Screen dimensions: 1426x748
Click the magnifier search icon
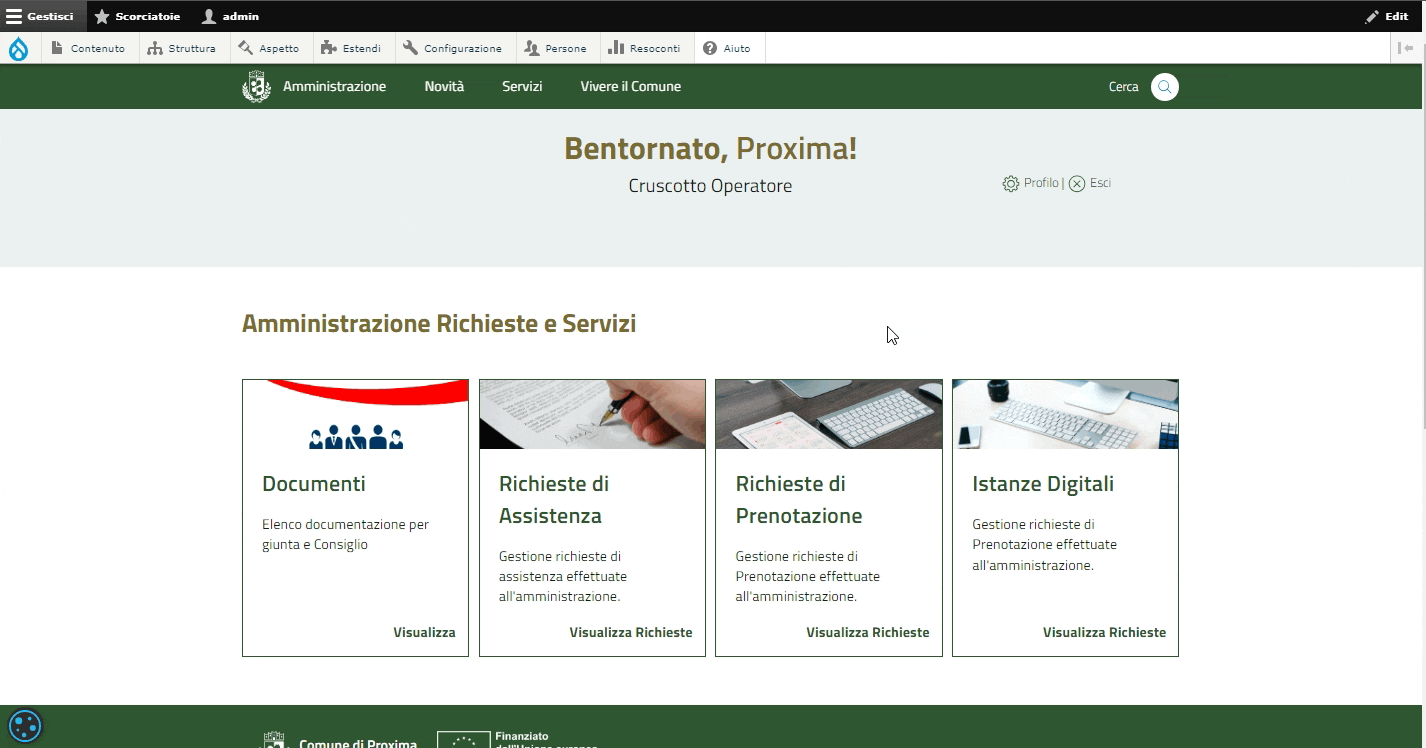pyautogui.click(x=1164, y=87)
